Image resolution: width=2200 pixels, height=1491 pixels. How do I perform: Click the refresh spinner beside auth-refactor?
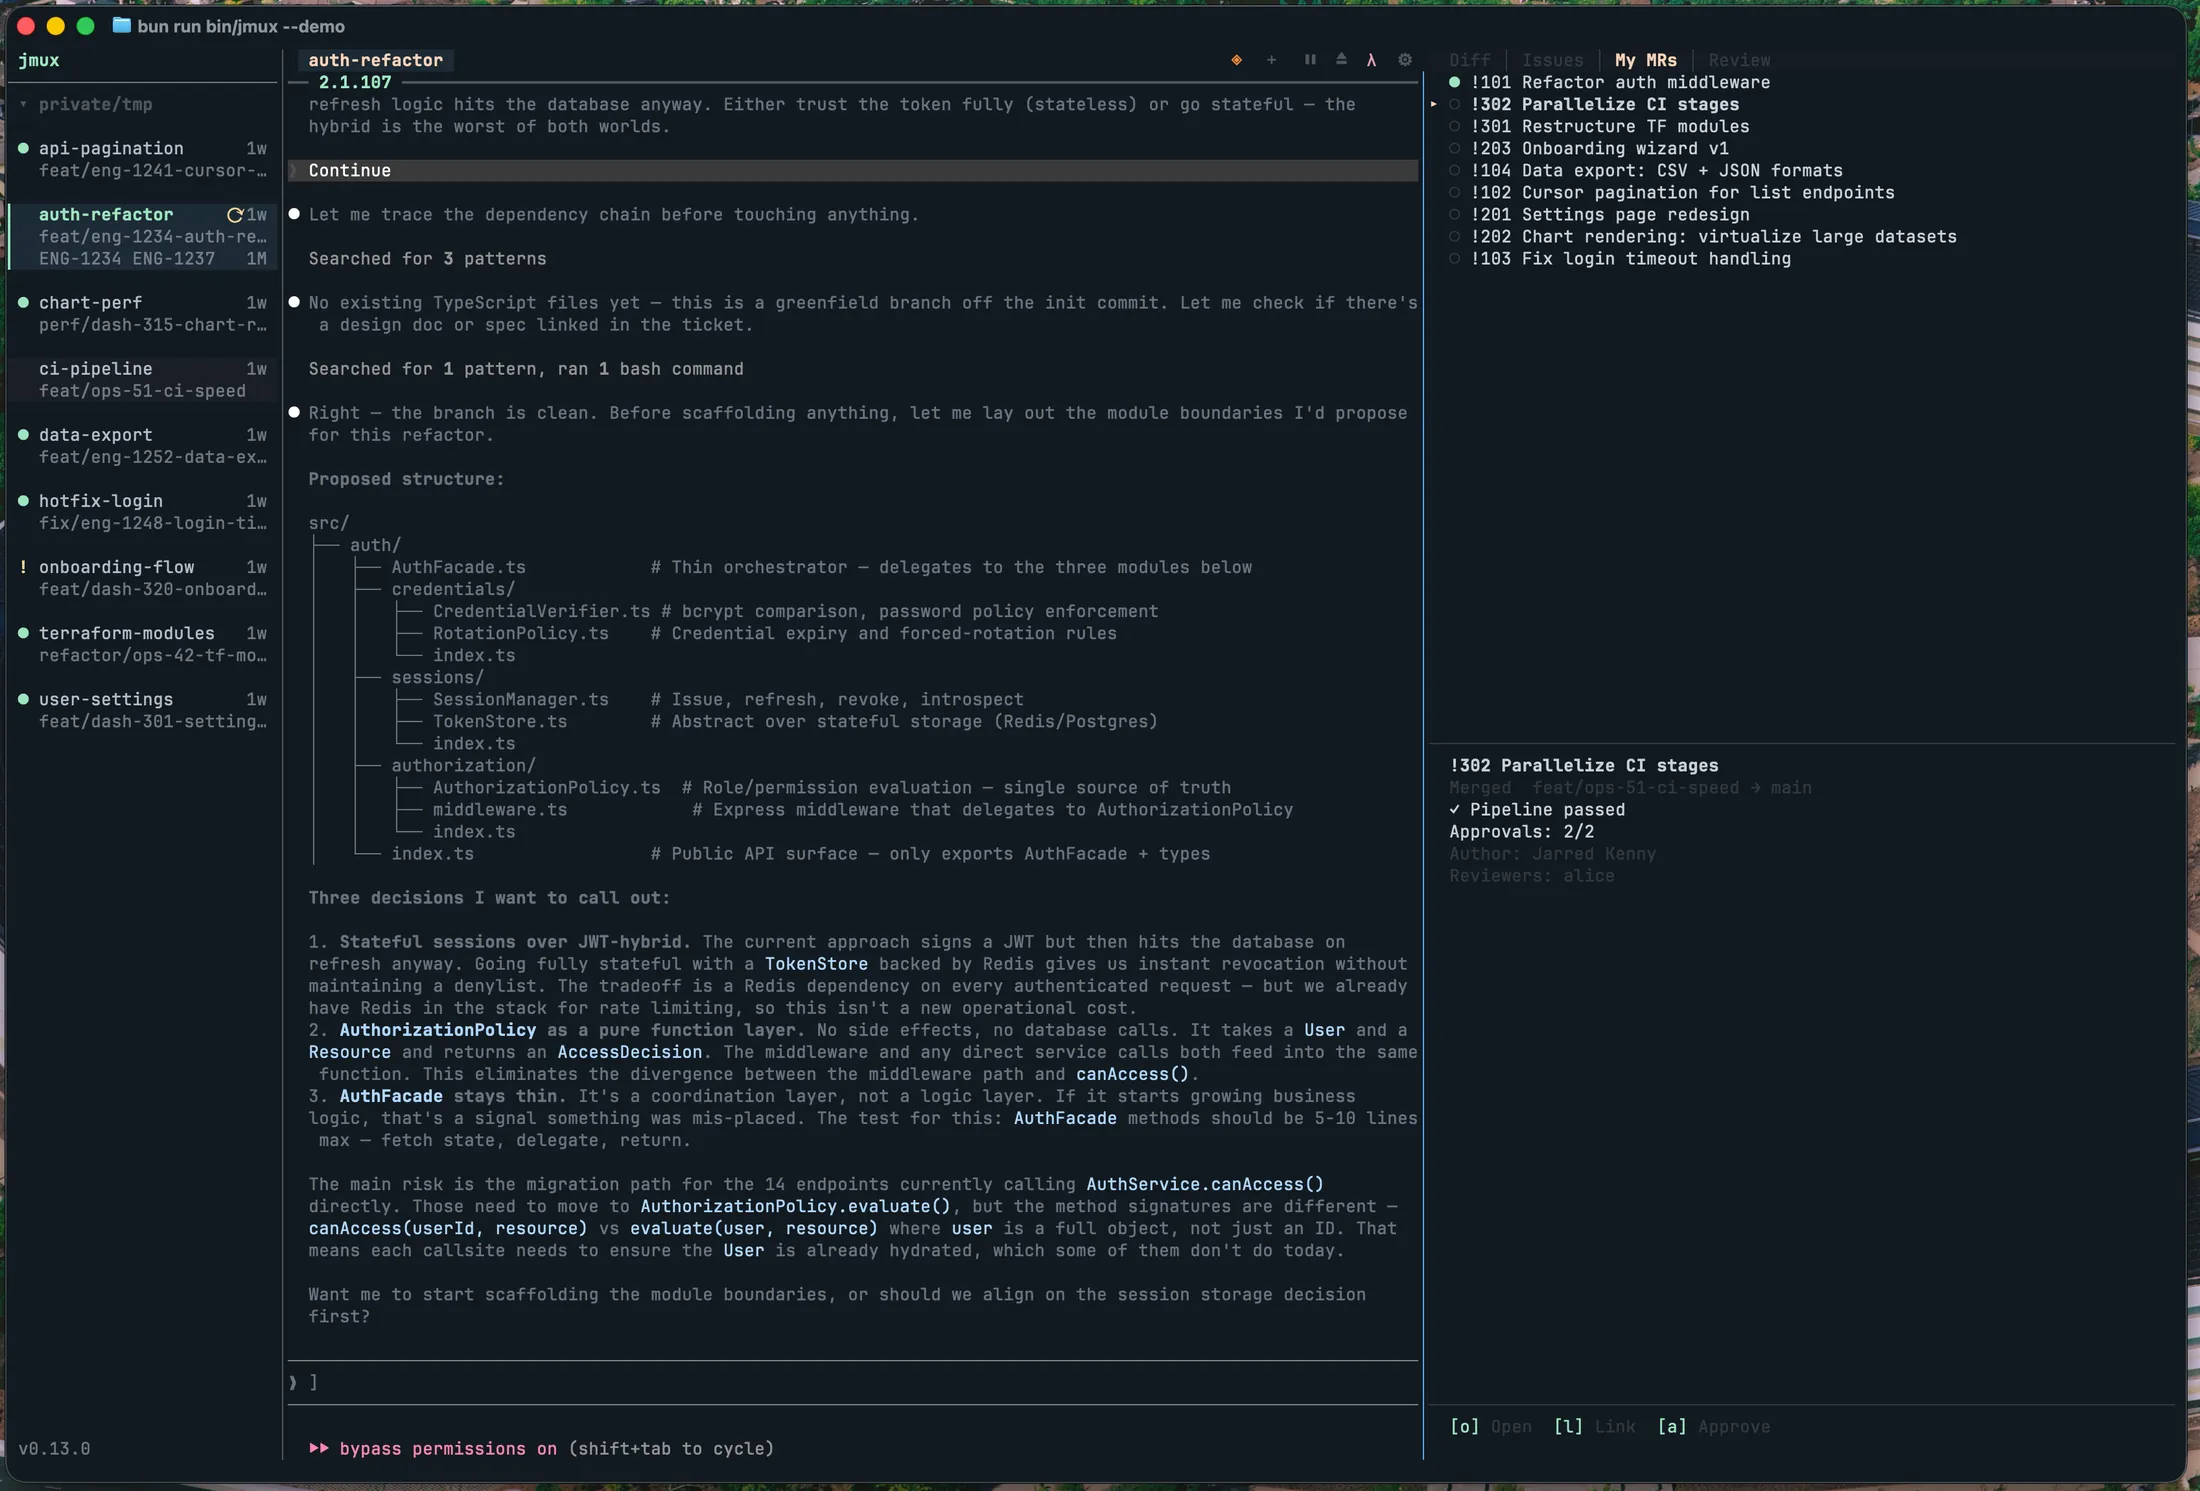click(235, 215)
